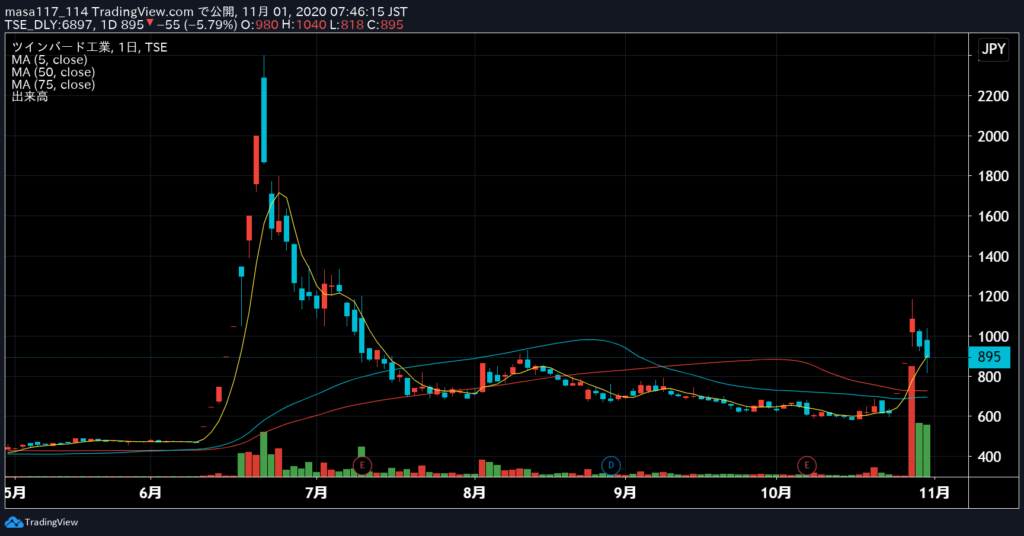Click the earnings E marker in October
The width and height of the screenshot is (1024, 536).
(x=807, y=465)
